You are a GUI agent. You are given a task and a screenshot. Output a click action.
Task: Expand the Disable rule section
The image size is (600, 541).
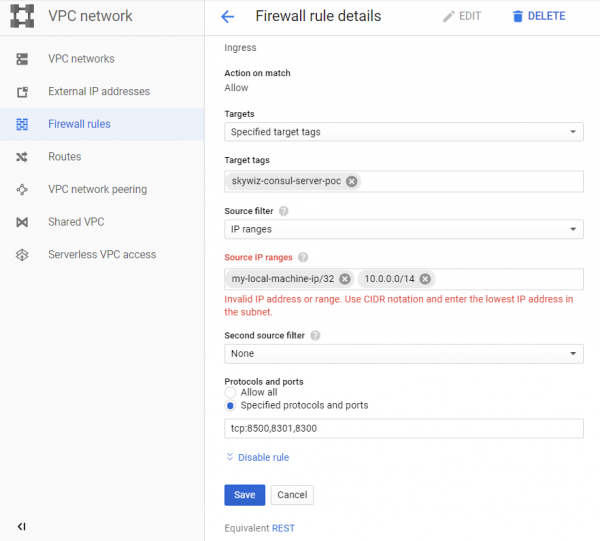pyautogui.click(x=258, y=457)
